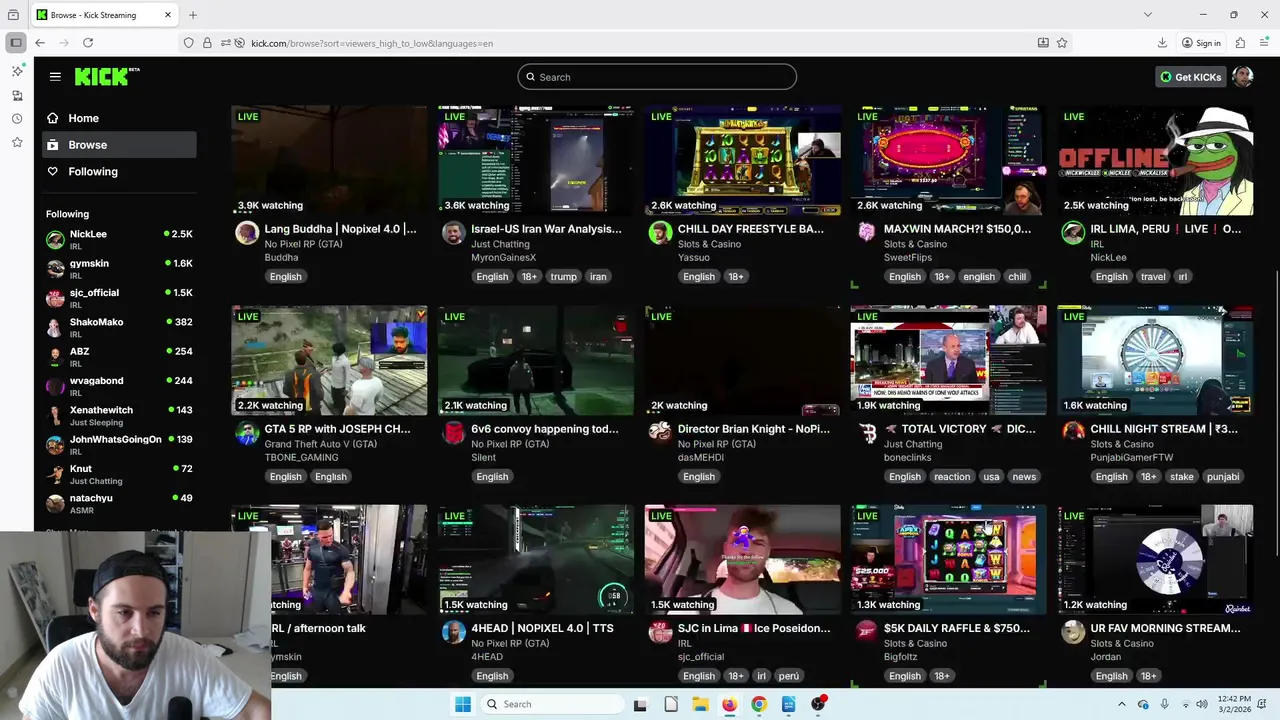Open OBS Studio from taskbar

[818, 704]
